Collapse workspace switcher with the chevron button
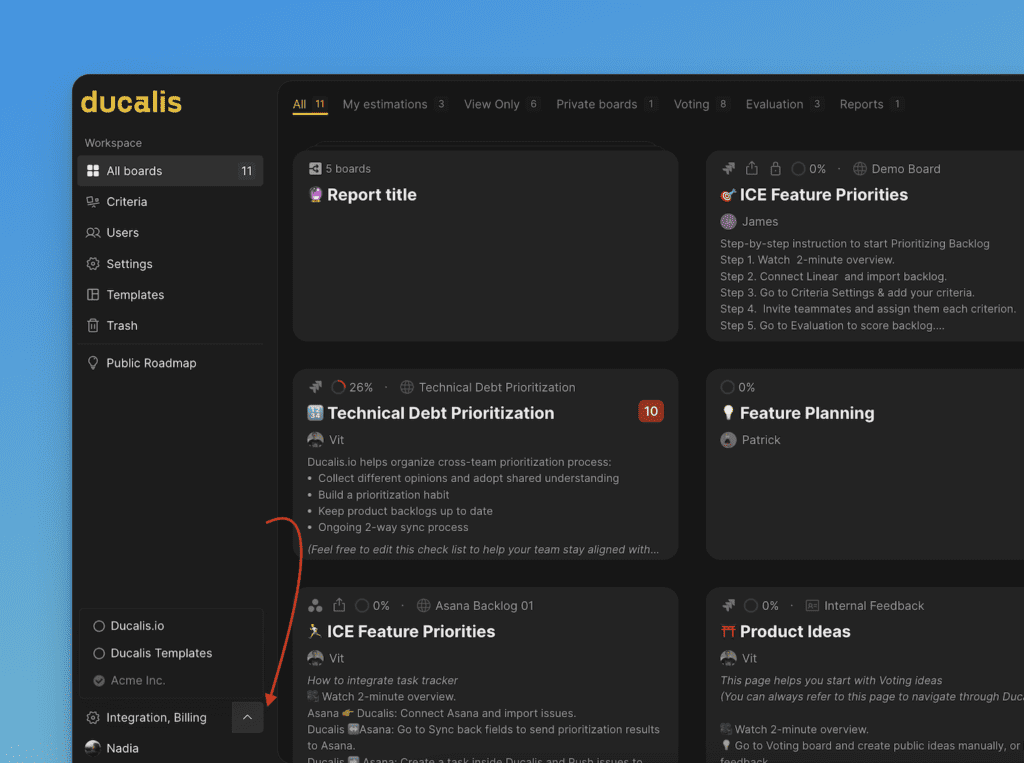 tap(247, 717)
